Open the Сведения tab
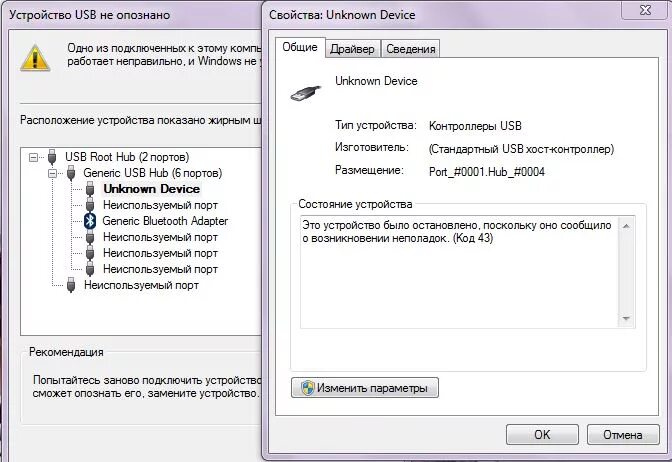672x462 pixels. pos(410,49)
